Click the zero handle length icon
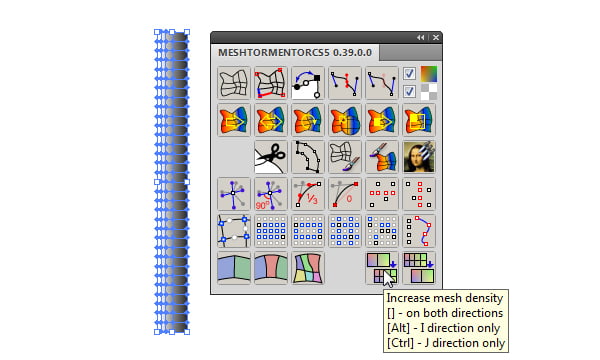The width and height of the screenshot is (600, 360). coord(345,194)
